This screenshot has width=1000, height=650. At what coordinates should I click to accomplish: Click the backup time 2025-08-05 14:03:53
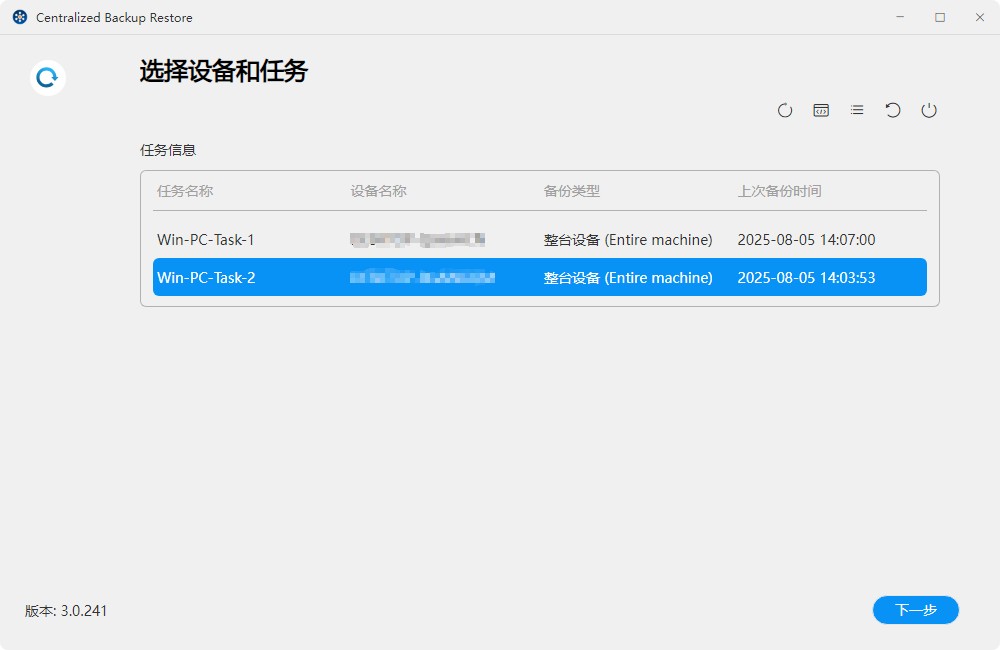pyautogui.click(x=805, y=277)
